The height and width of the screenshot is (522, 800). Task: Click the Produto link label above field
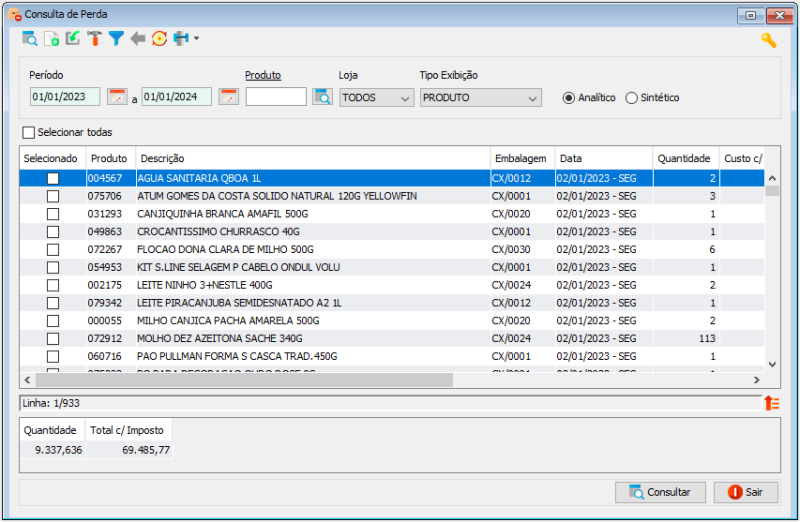click(x=263, y=76)
